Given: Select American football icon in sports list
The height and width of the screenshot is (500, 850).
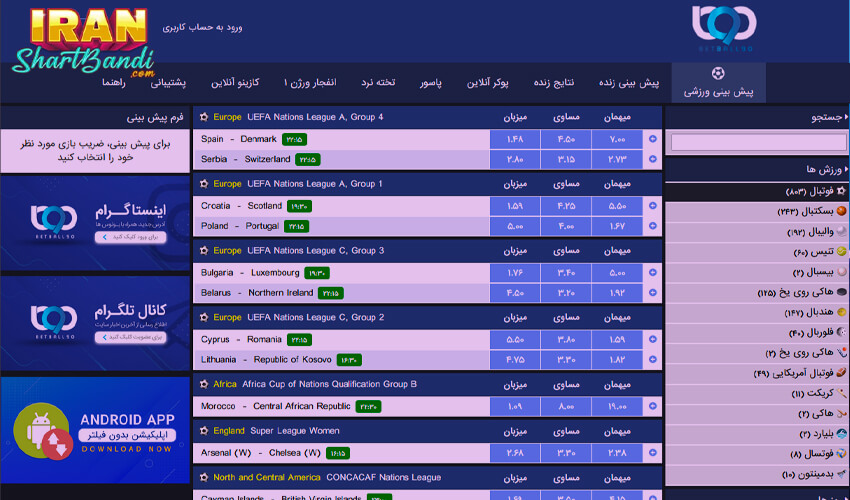Looking at the screenshot, I should [x=841, y=373].
